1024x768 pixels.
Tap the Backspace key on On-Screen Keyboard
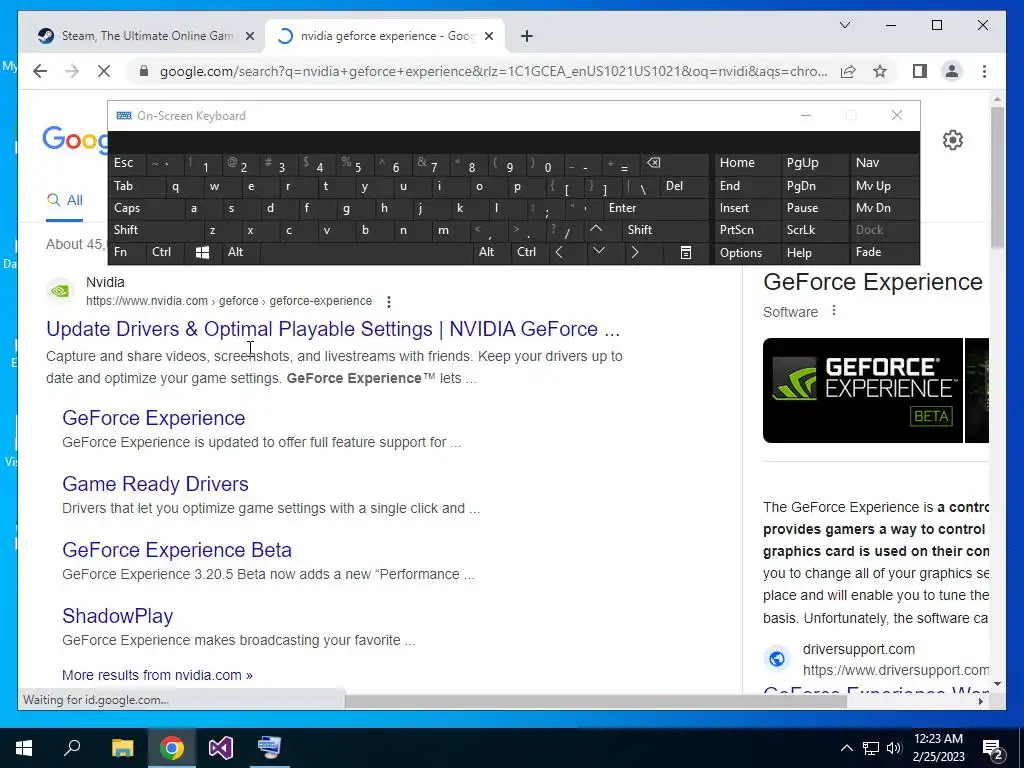click(x=675, y=164)
